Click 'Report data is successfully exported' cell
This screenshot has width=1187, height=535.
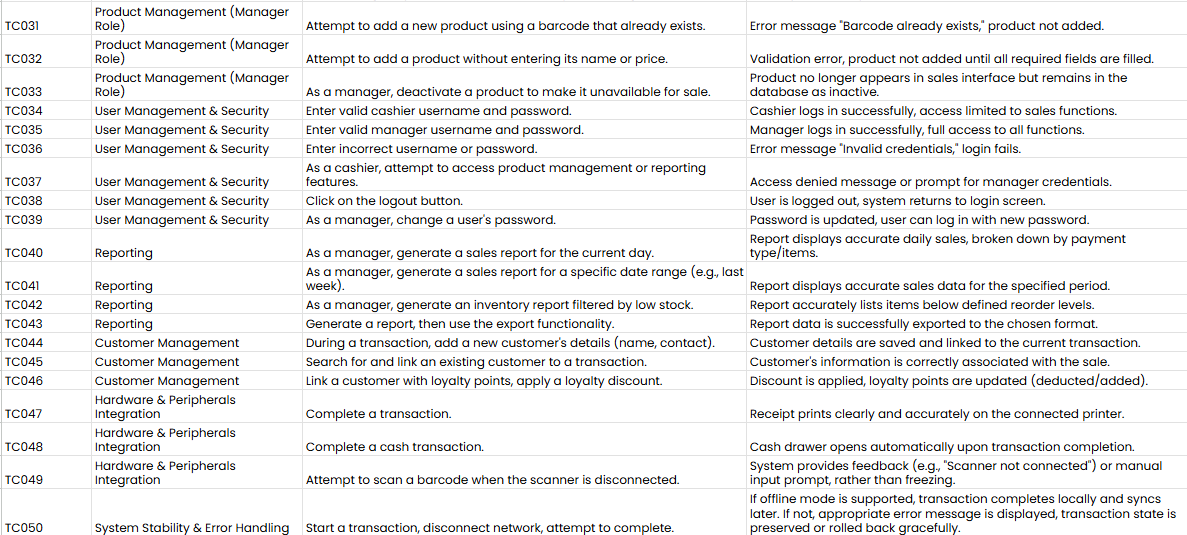pos(966,324)
